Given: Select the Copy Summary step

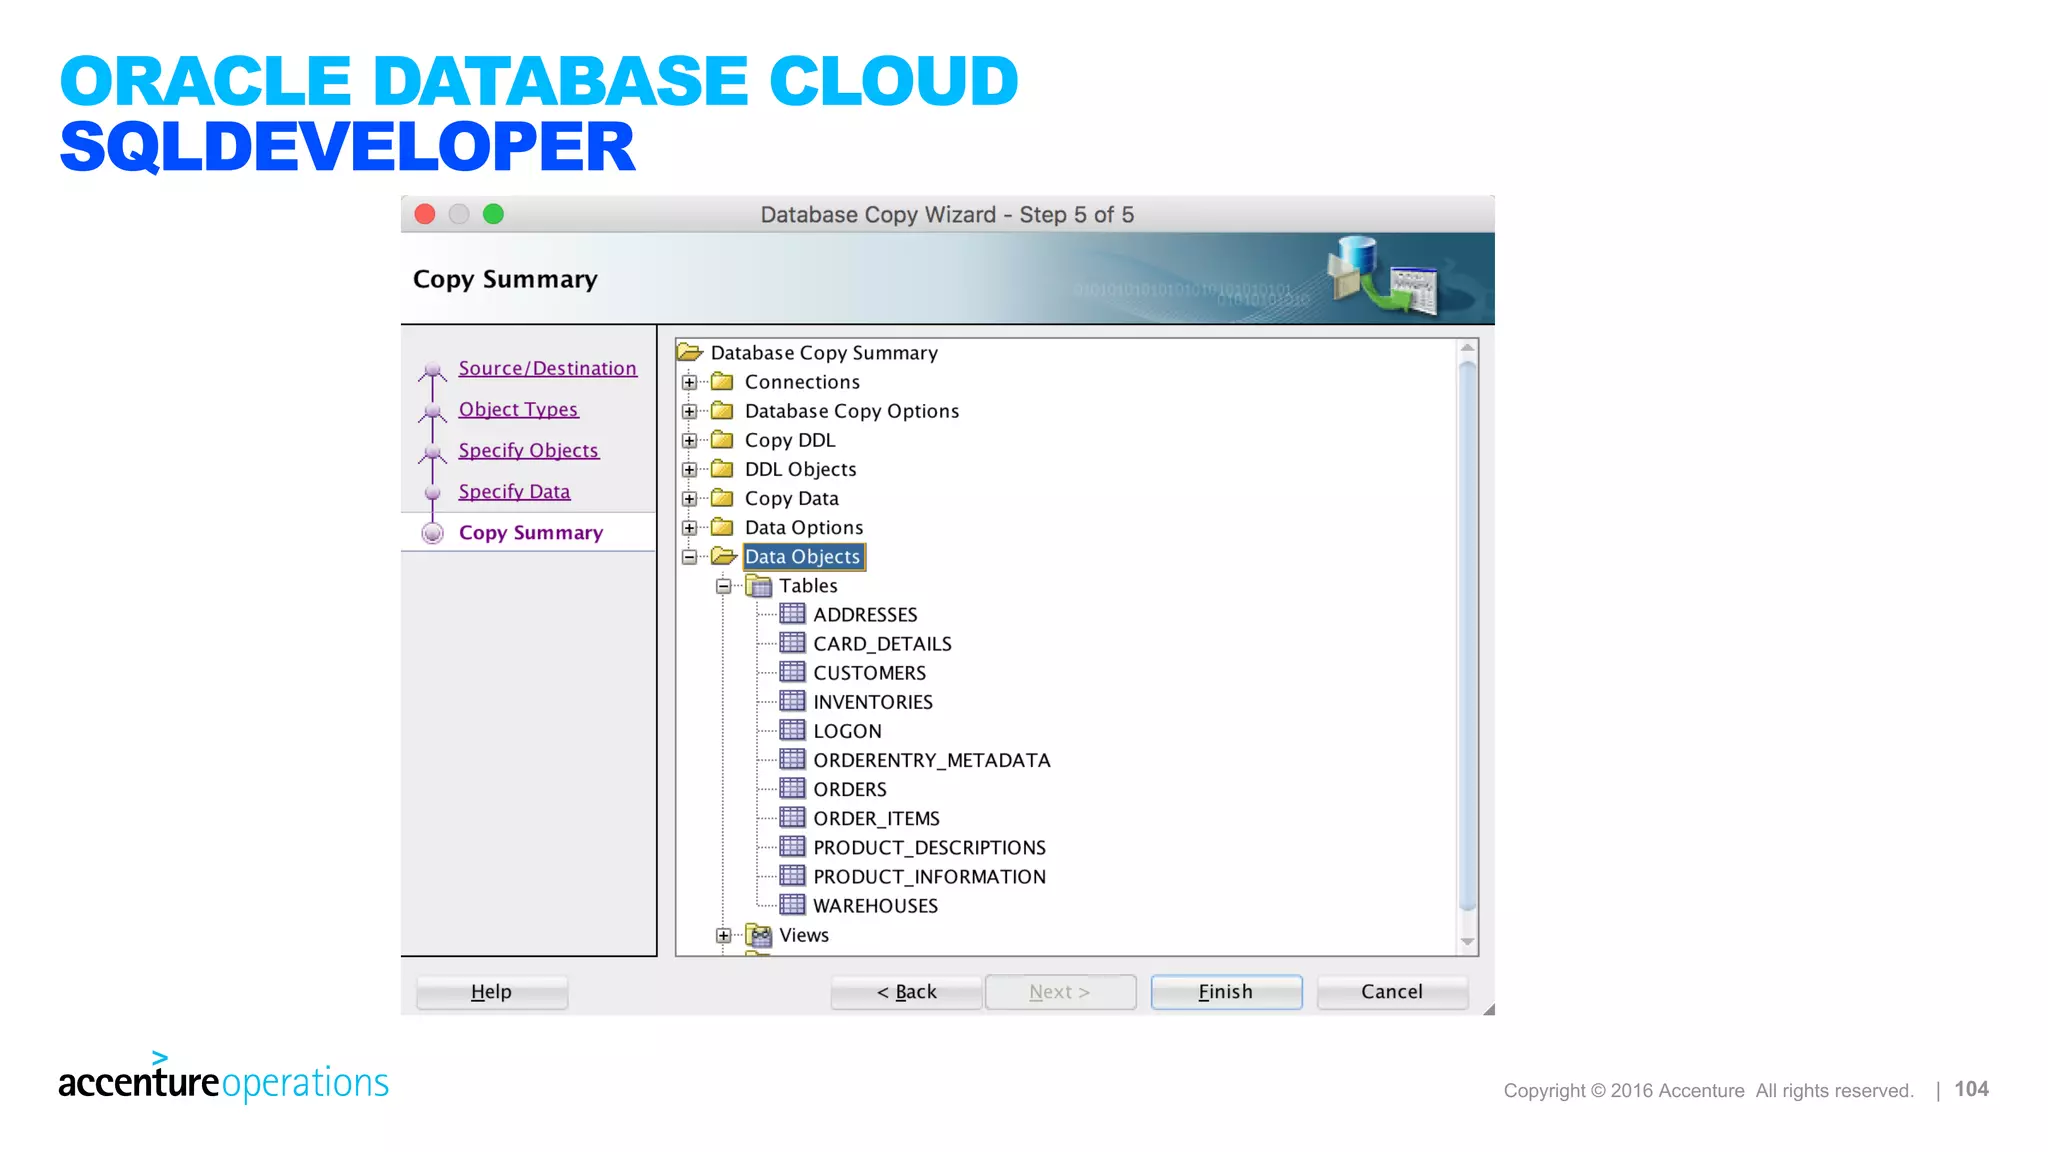Looking at the screenshot, I should point(530,532).
